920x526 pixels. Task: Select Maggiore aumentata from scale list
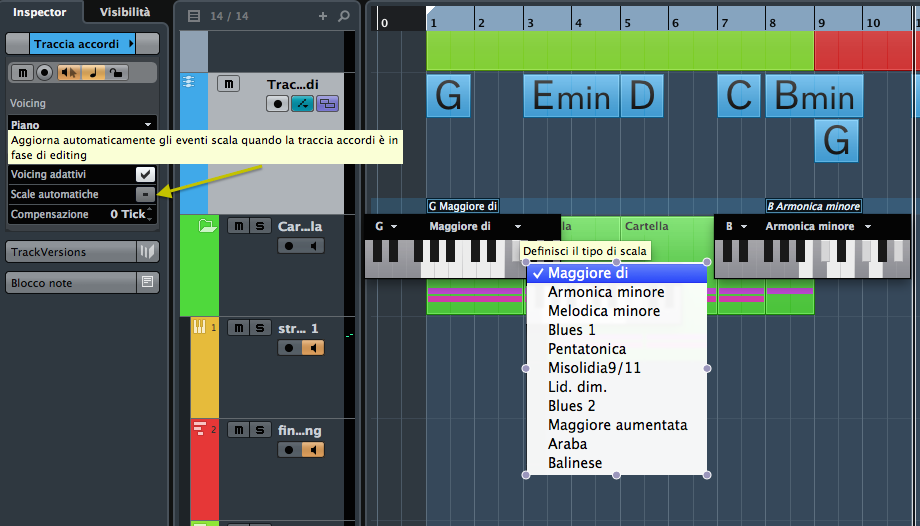pos(617,425)
